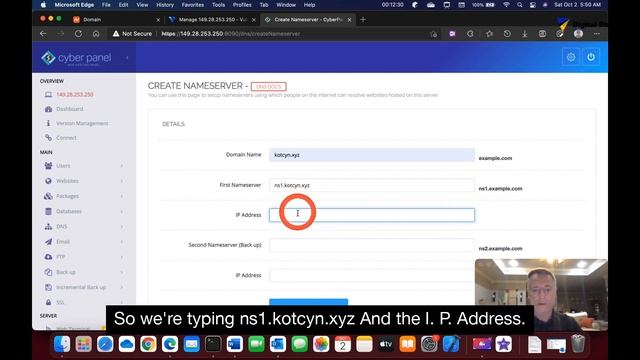Viewport: 640px width, 360px height.
Task: Open the DNS sidebar icon
Action: click(x=48, y=227)
